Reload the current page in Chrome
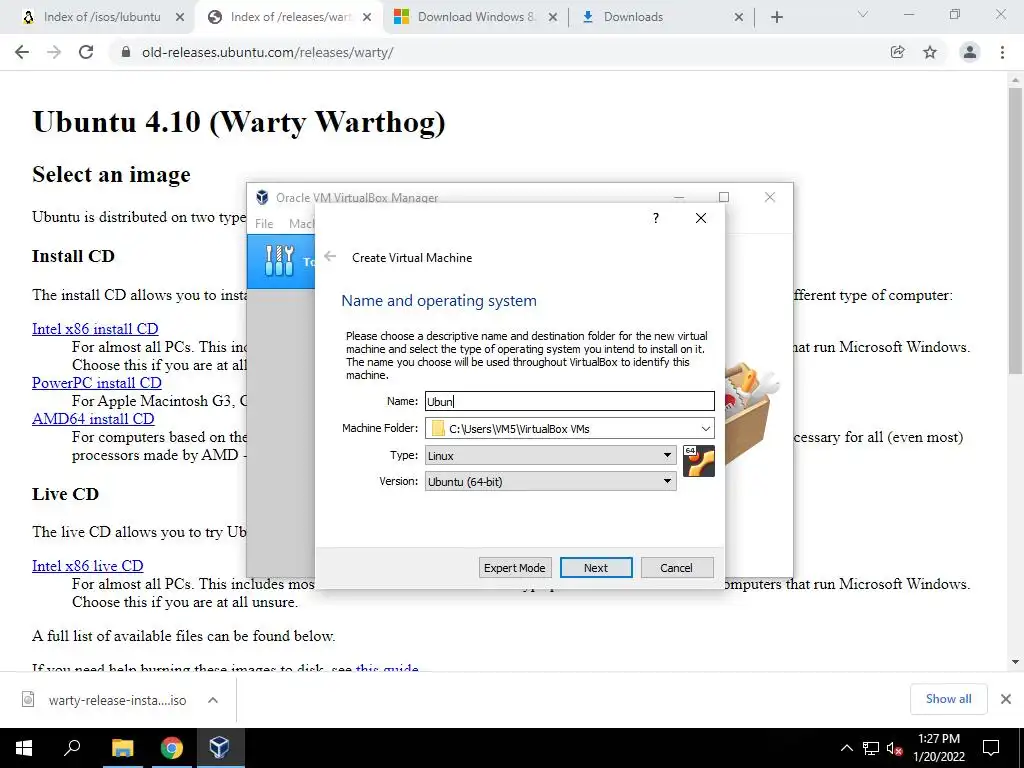Viewport: 1024px width, 768px height. click(86, 52)
